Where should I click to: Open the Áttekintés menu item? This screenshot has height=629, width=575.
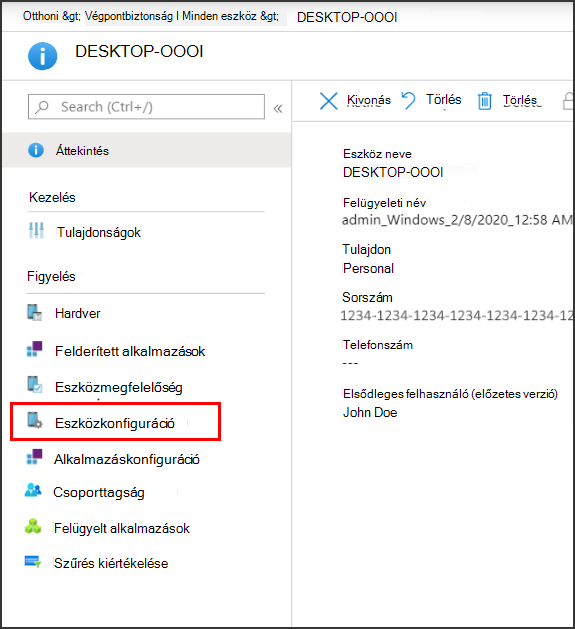[147, 150]
